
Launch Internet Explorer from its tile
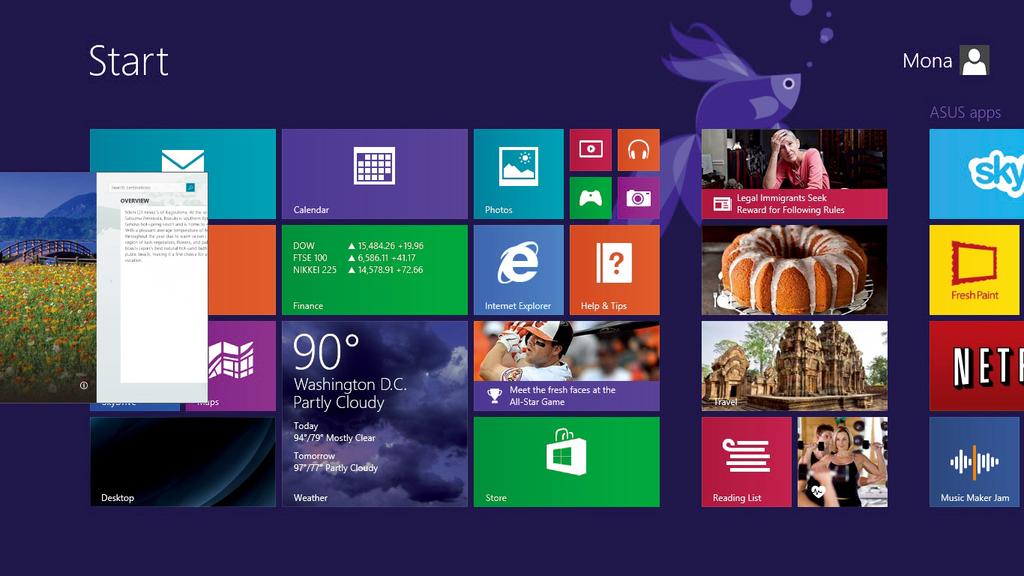519,270
